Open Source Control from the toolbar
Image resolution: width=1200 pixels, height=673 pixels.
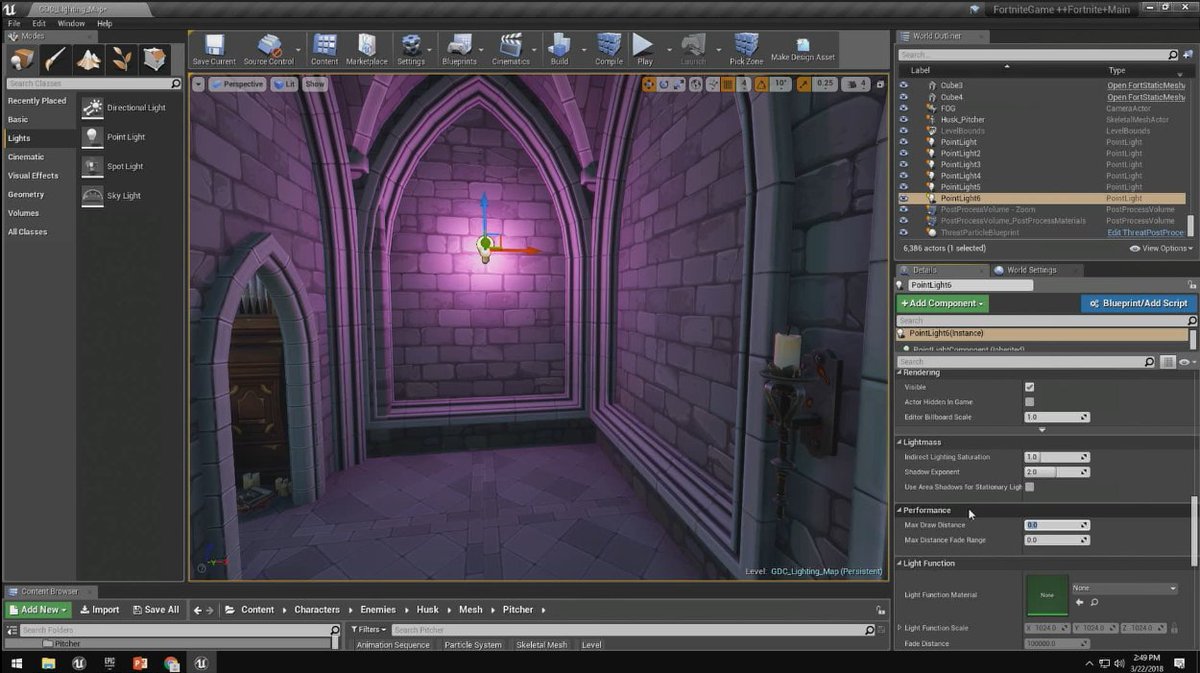coord(268,48)
